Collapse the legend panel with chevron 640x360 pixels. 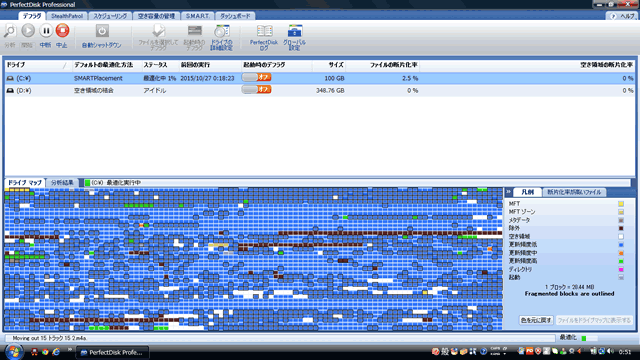509,191
